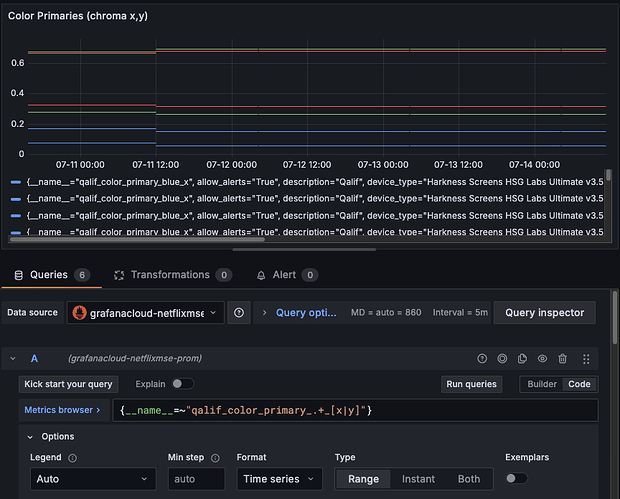620x499 pixels.
Task: Open the data source dropdown
Action: (x=146, y=313)
